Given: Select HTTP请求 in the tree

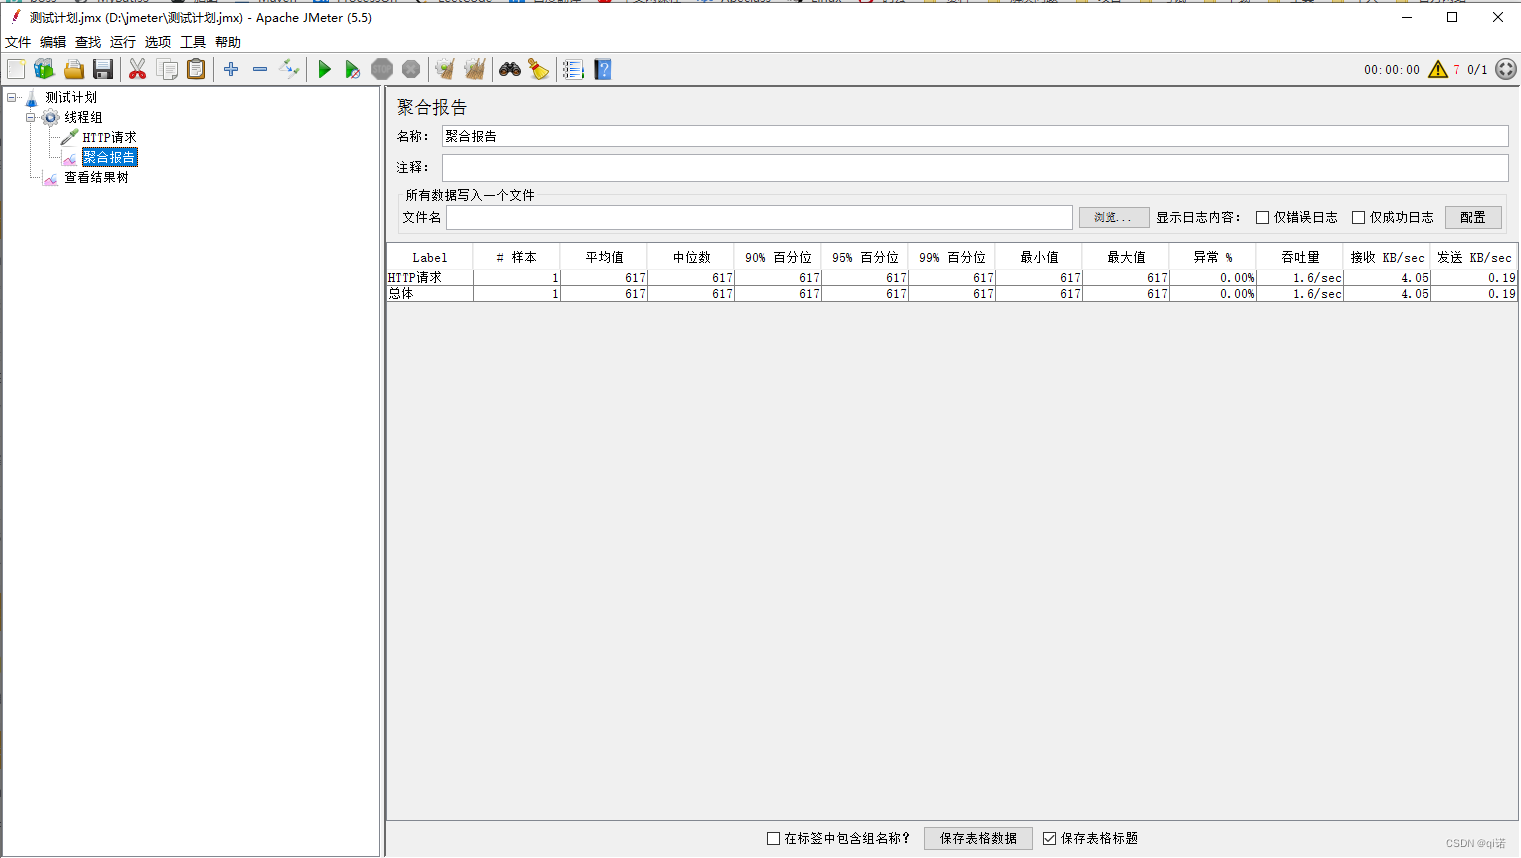Looking at the screenshot, I should [x=109, y=137].
